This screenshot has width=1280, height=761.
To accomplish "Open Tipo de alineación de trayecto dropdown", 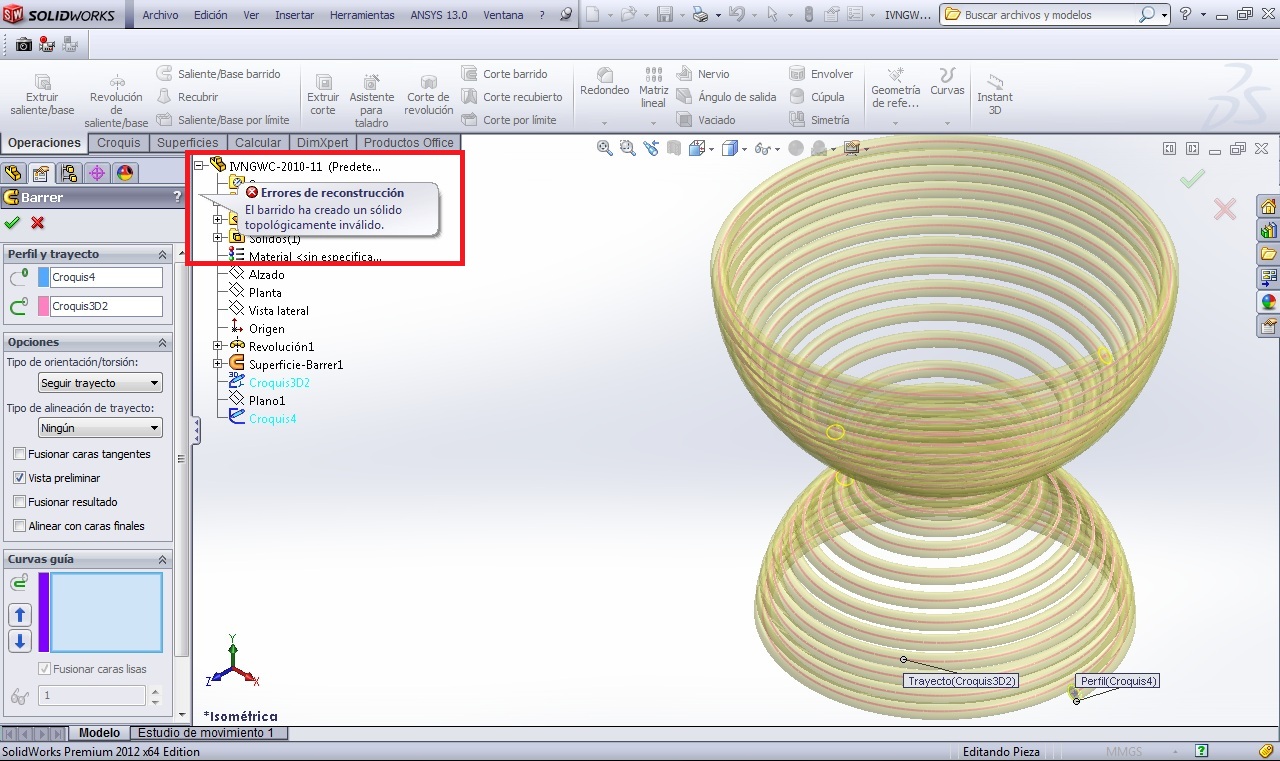I will tap(100, 428).
